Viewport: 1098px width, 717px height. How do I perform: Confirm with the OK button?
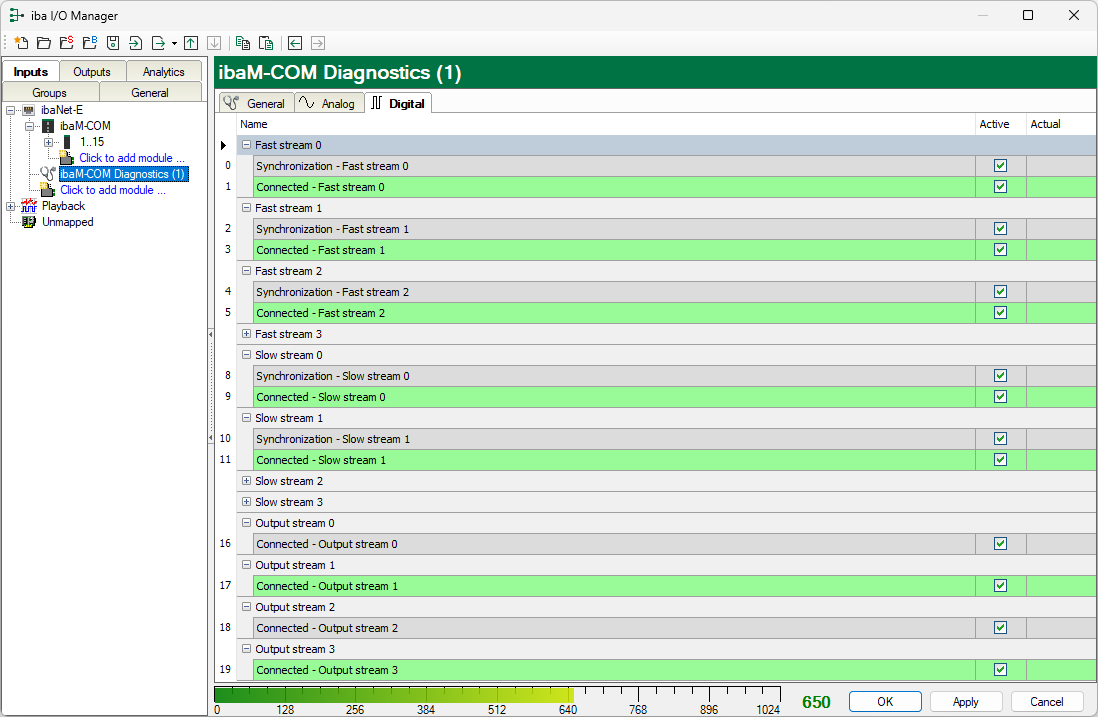coord(885,702)
